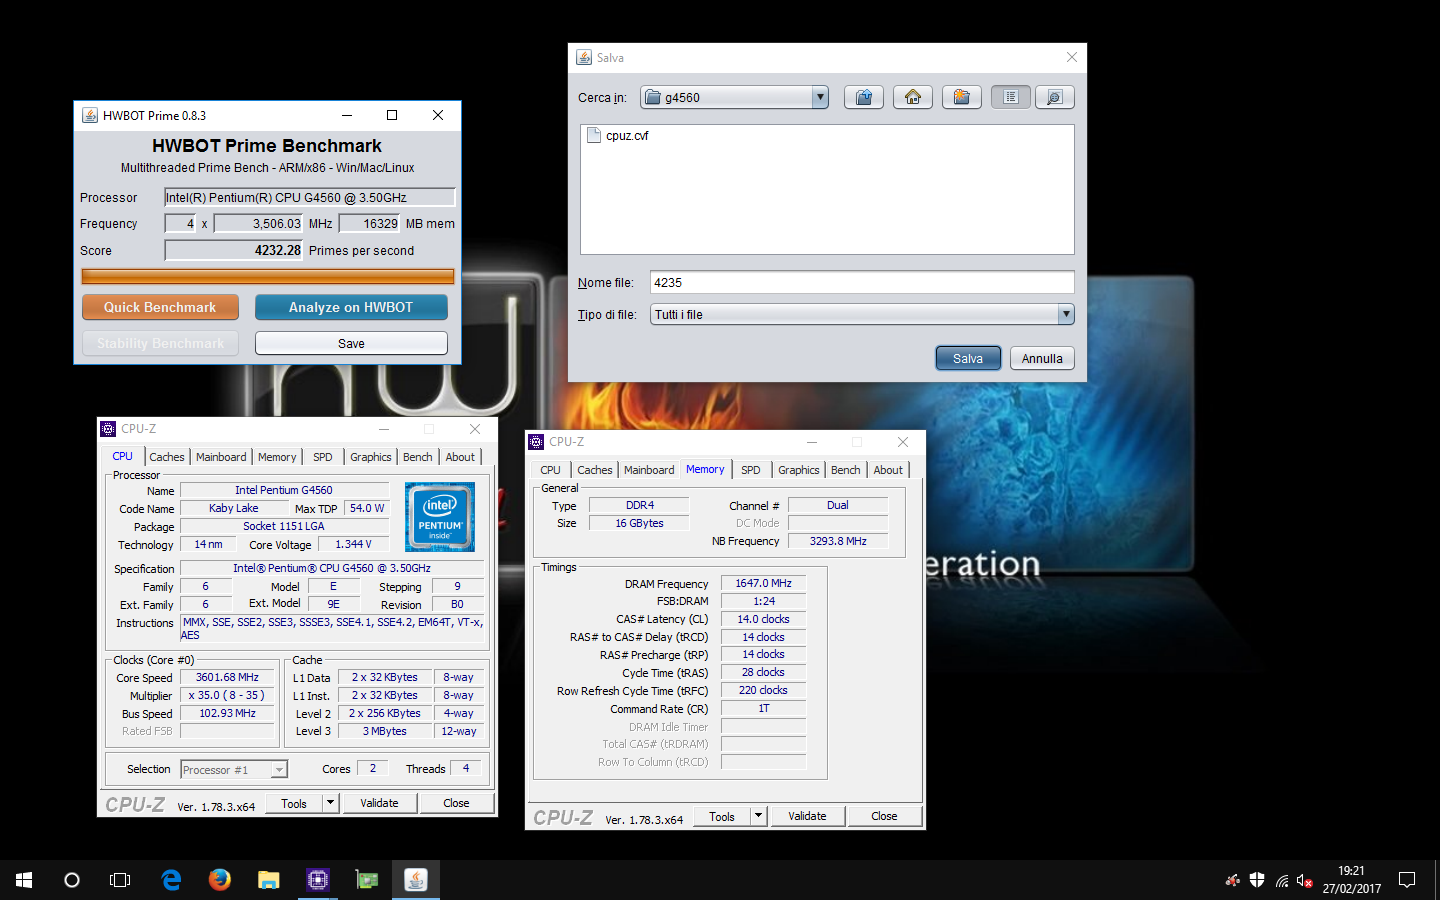Click the Score field showing 4232.28
This screenshot has height=900, width=1440.
click(234, 250)
